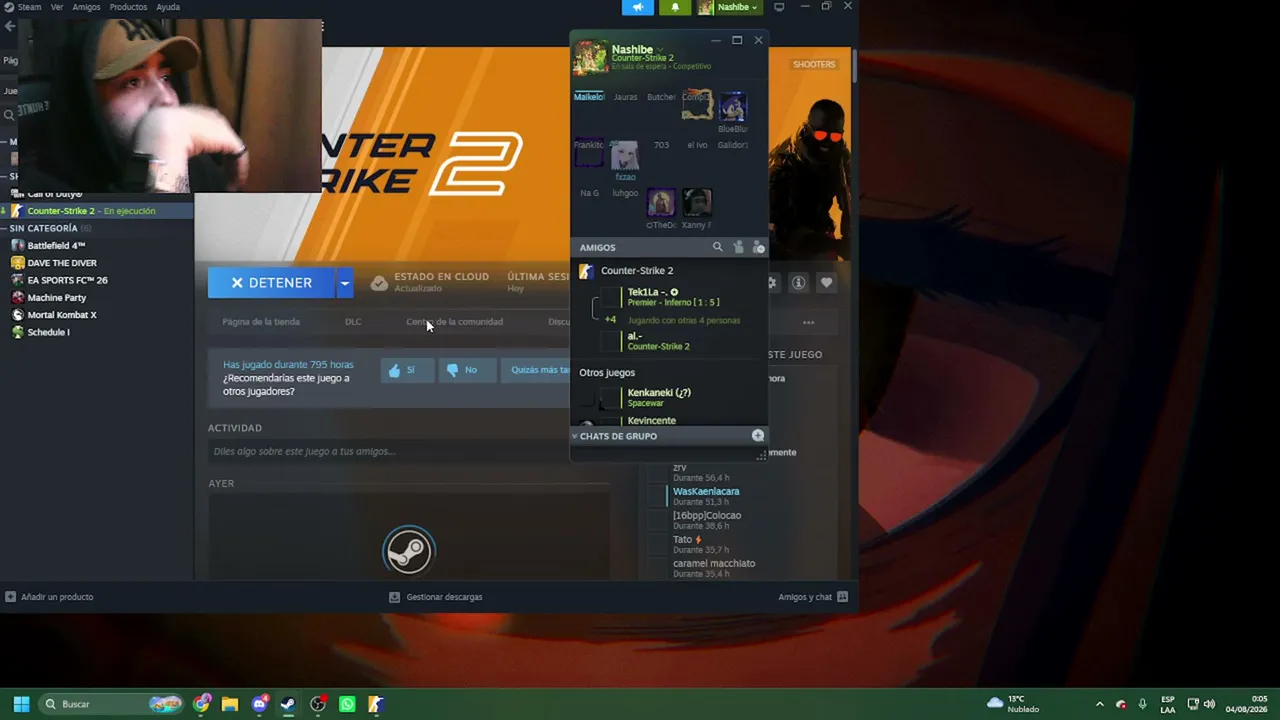
Task: Open the three-dots more options on the game page
Action: [x=808, y=322]
